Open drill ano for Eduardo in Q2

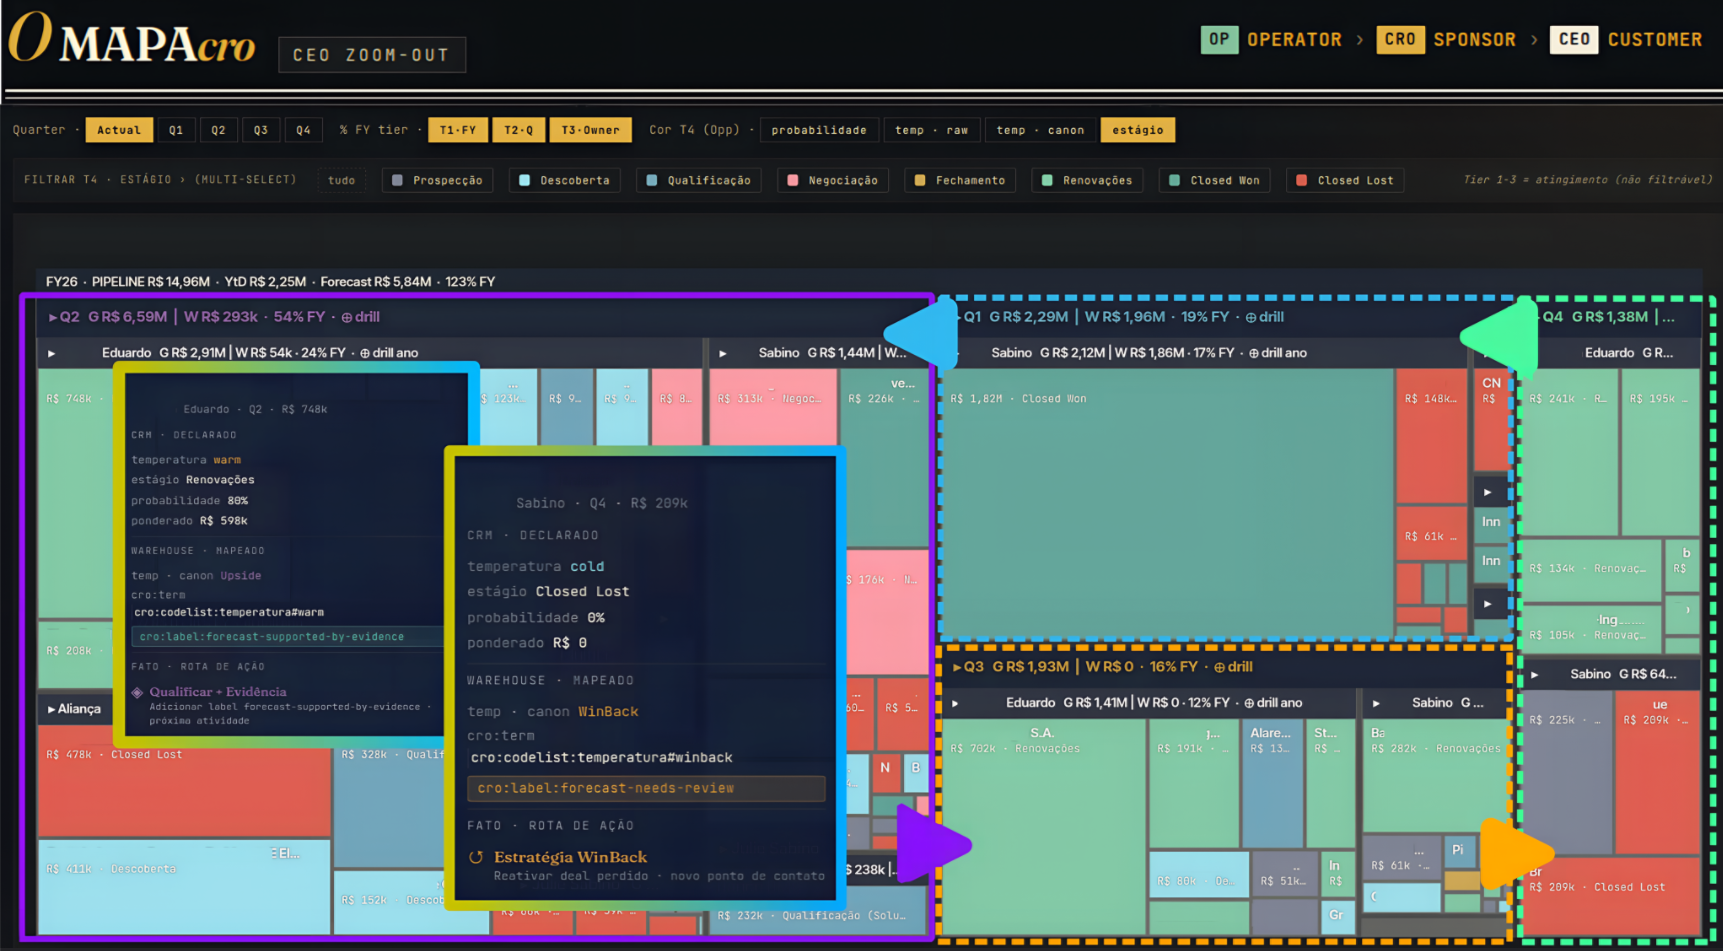pyautogui.click(x=389, y=353)
